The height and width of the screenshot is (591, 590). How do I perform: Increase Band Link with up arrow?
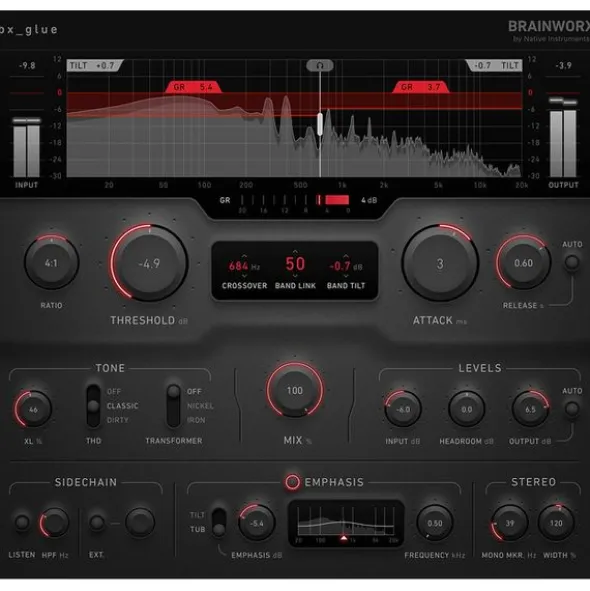[295, 251]
